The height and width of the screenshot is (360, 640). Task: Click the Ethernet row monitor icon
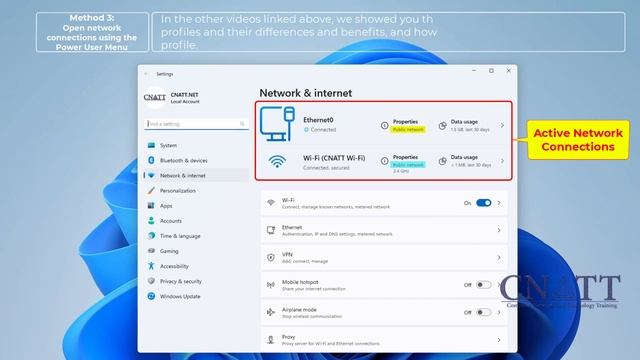[271, 230]
